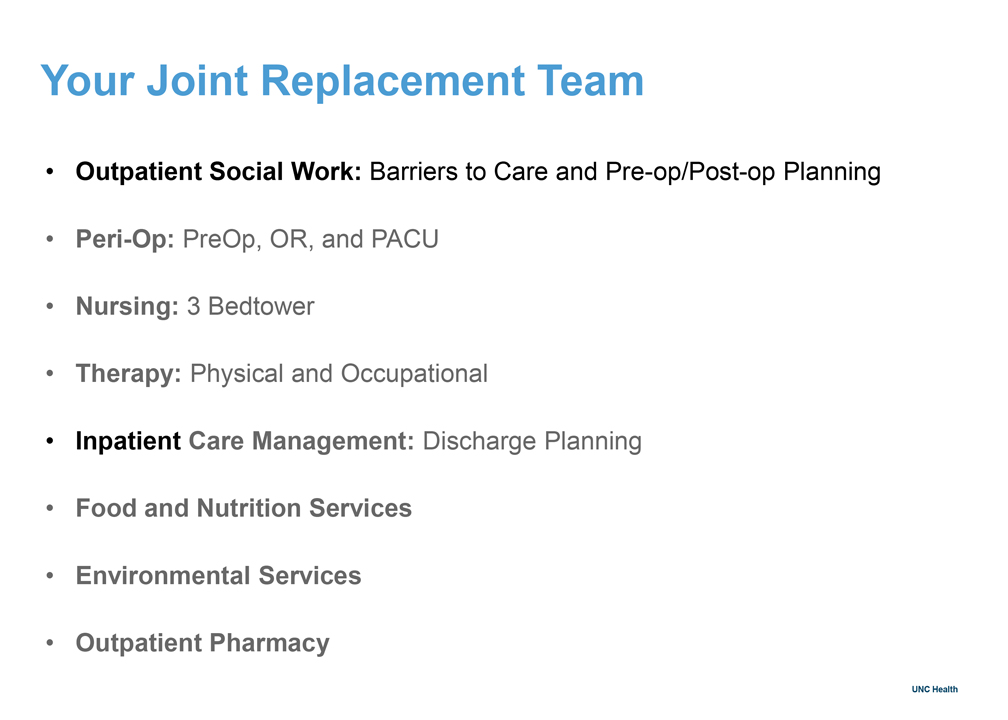Image resolution: width=1008 pixels, height=720 pixels.
Task: Click the 'Environmental Services' line
Action: 219,575
